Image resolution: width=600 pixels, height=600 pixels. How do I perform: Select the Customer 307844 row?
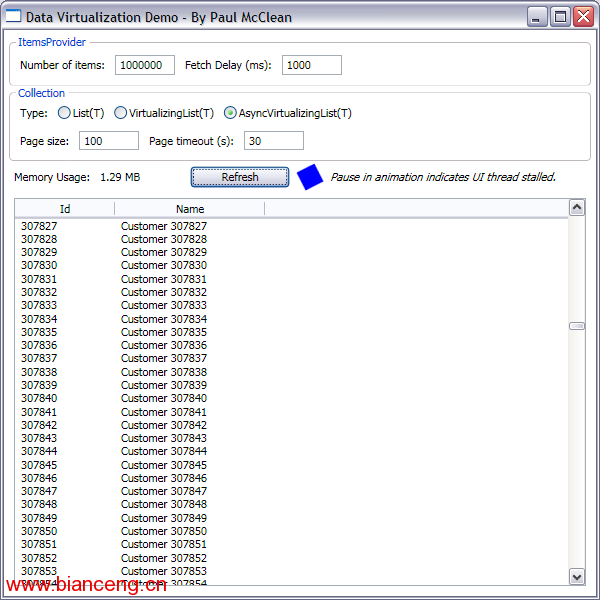click(292, 451)
